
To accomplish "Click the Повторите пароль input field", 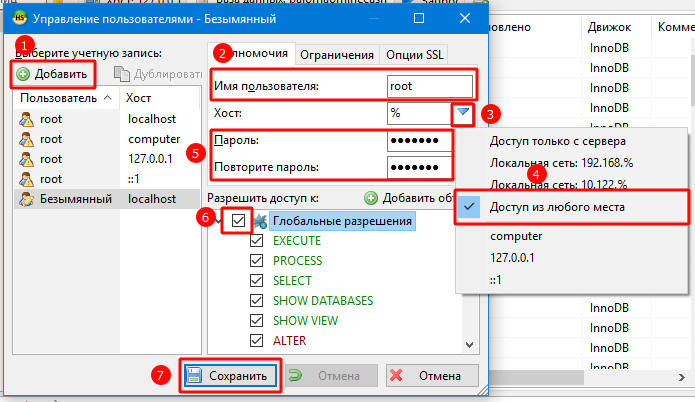I will pos(419,168).
